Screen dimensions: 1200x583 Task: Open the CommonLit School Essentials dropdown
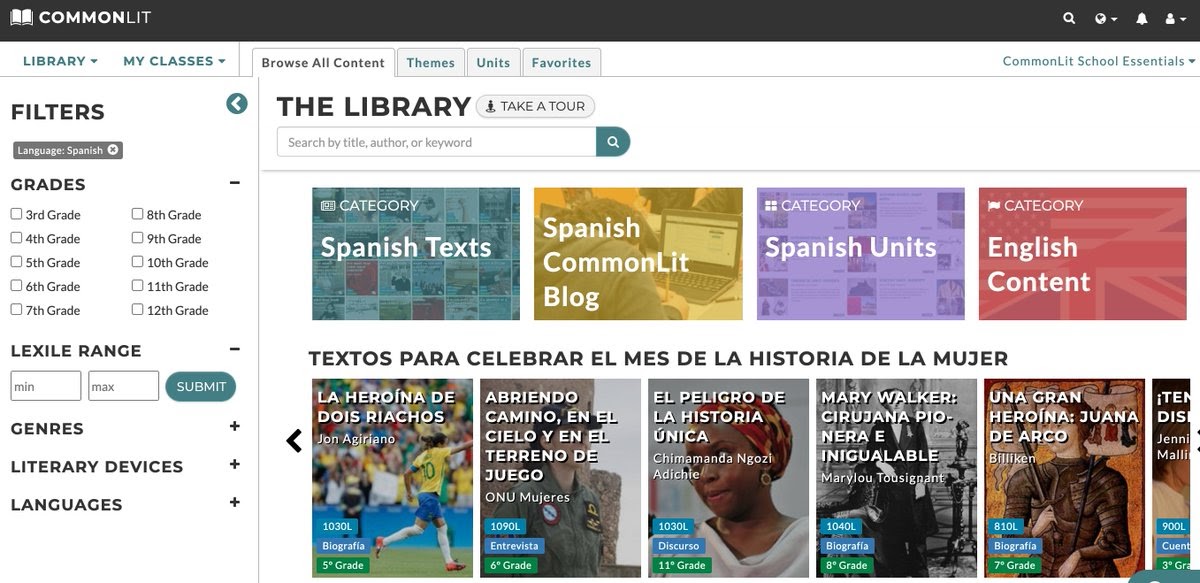[1099, 61]
